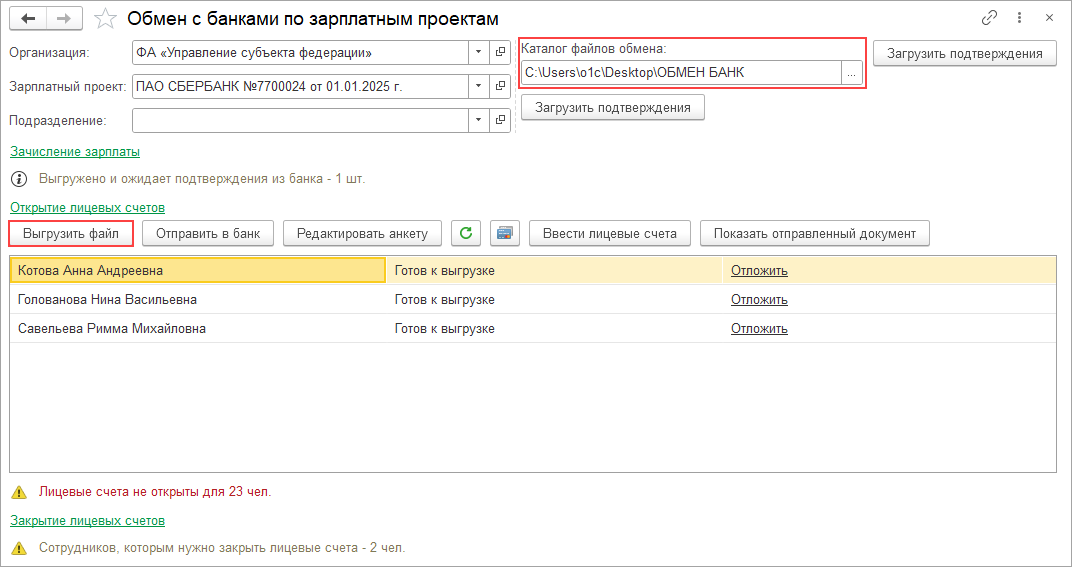Add form to favorites with star icon
Screen dimensions: 1072x567
pos(105,19)
